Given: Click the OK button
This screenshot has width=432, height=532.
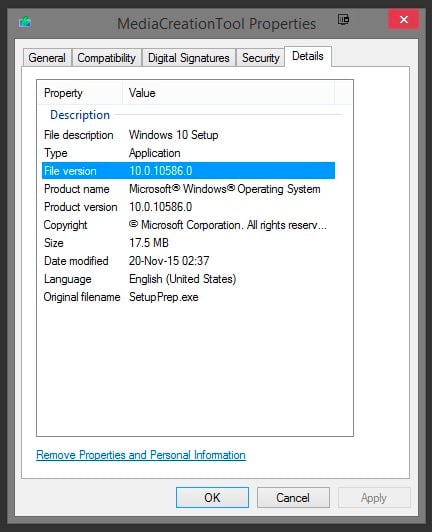Looking at the screenshot, I should pos(212,497).
